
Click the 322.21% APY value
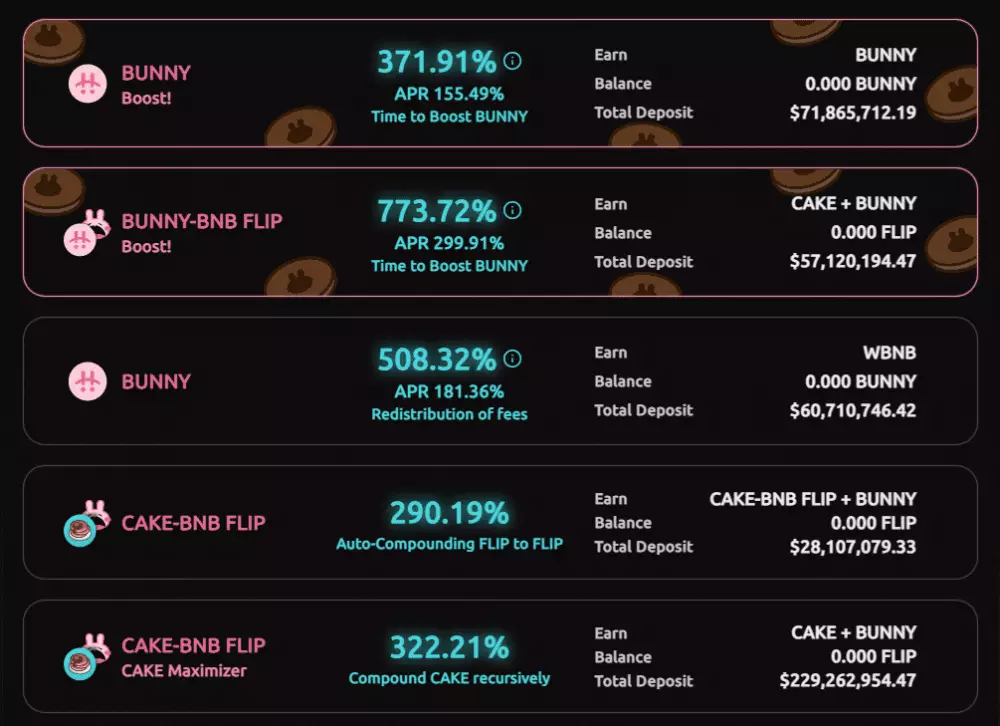[449, 648]
